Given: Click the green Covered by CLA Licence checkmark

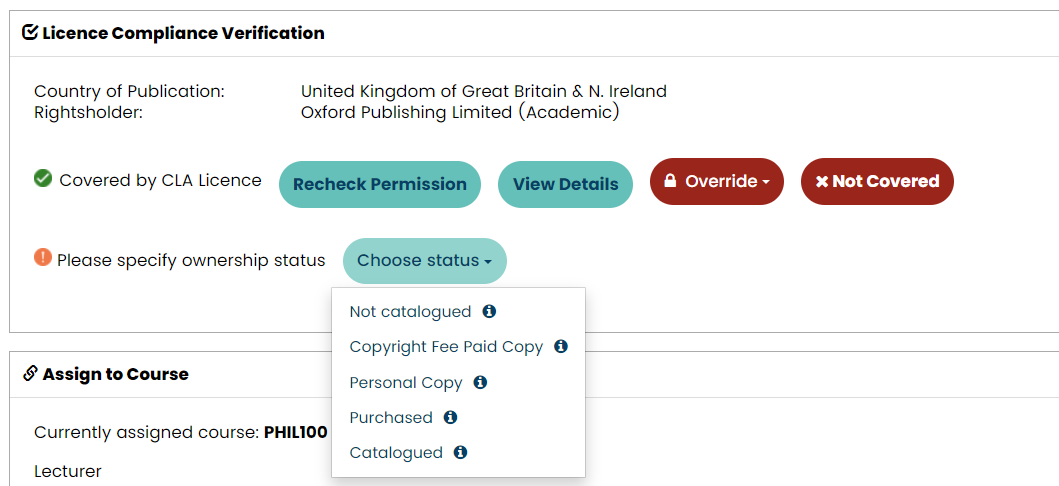Looking at the screenshot, I should [x=43, y=179].
